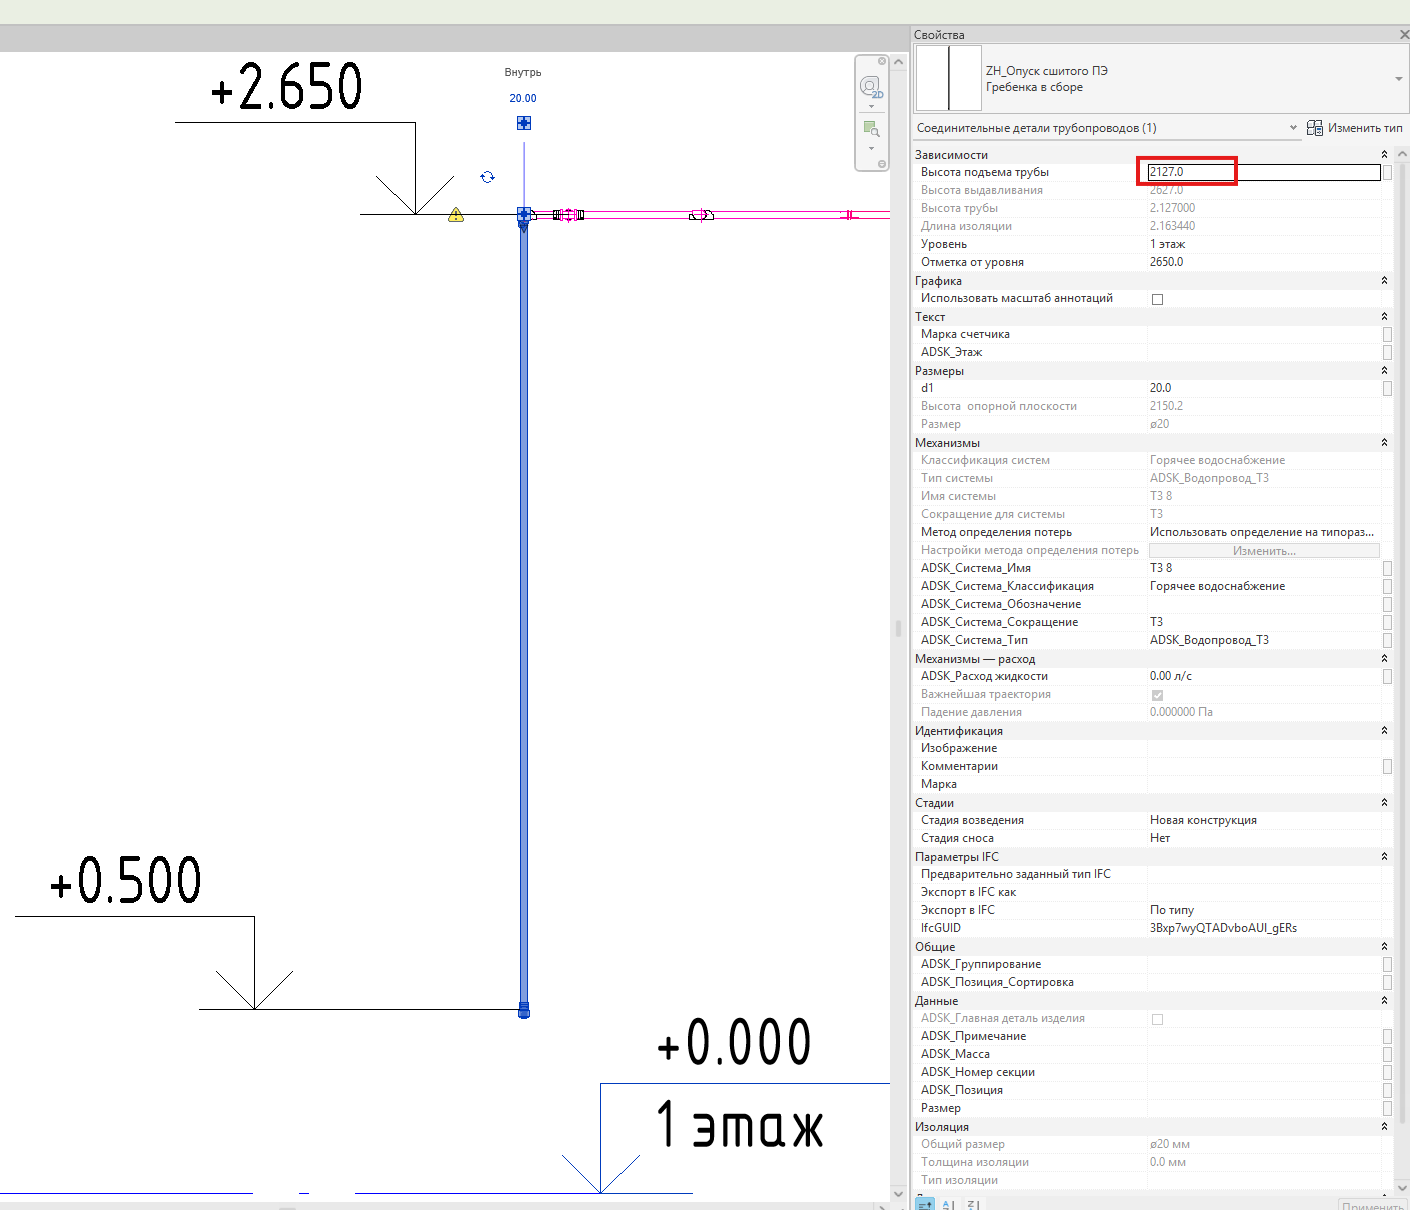Open the family type selector dropdown
Screen dimensions: 1410x1210
(x=1398, y=79)
